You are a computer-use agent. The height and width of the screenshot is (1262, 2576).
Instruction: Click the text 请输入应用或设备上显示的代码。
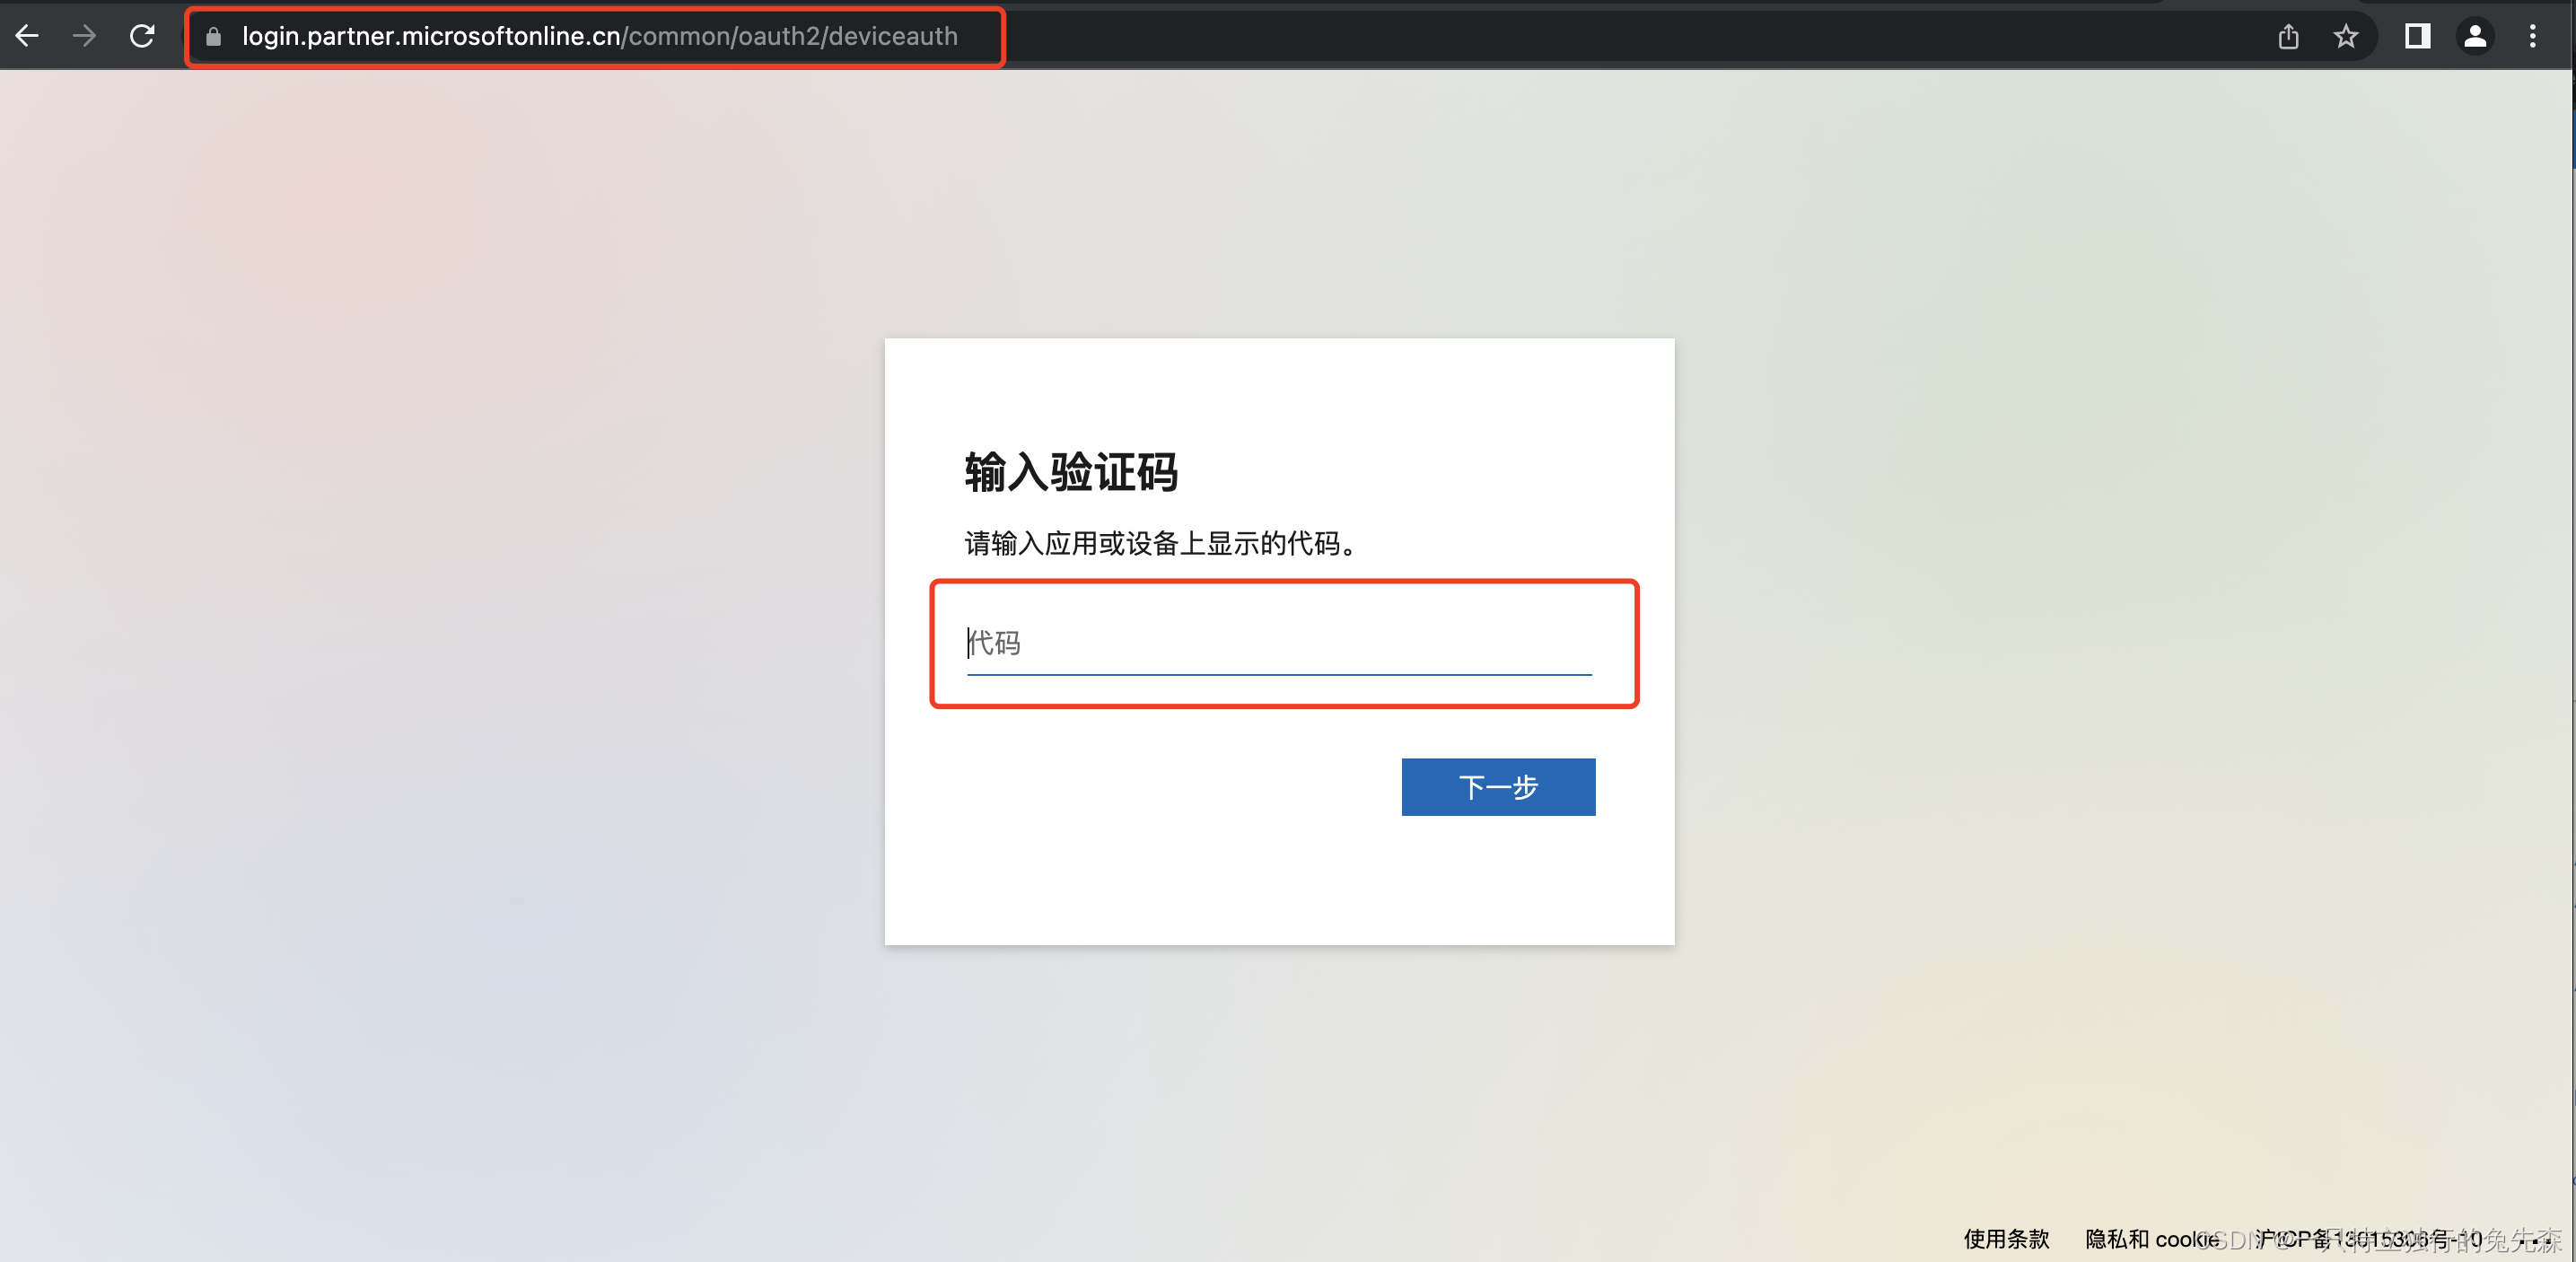pyautogui.click(x=1163, y=543)
